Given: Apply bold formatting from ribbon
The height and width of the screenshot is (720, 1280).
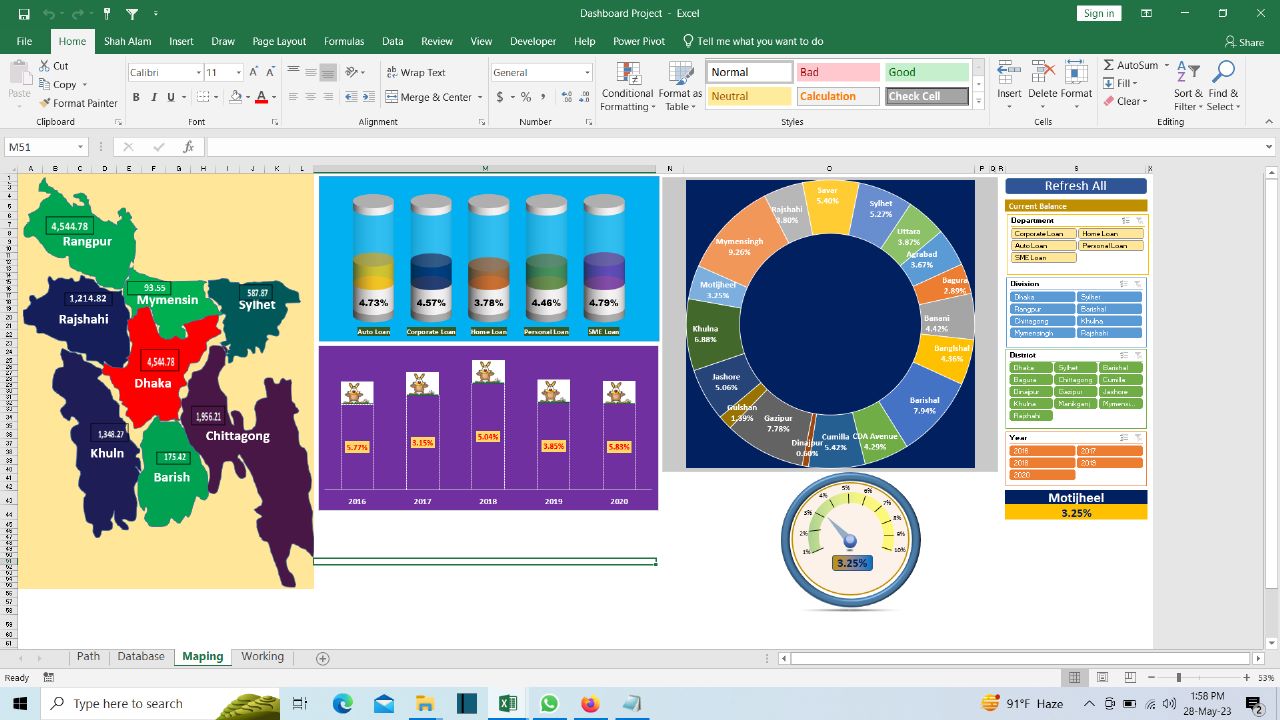Looking at the screenshot, I should 136,97.
